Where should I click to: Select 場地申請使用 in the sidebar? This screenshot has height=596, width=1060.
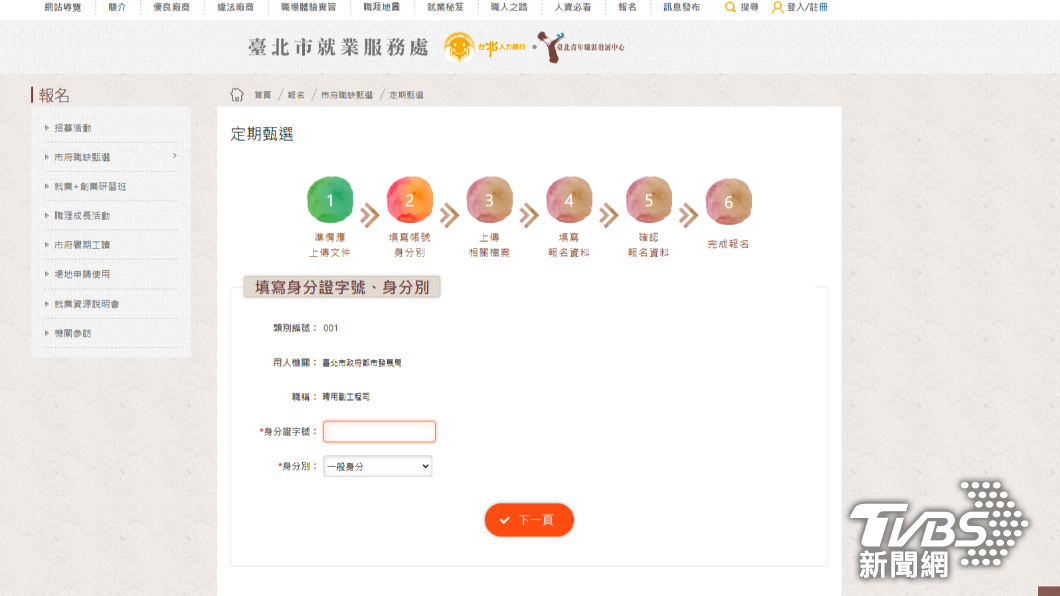(x=82, y=274)
